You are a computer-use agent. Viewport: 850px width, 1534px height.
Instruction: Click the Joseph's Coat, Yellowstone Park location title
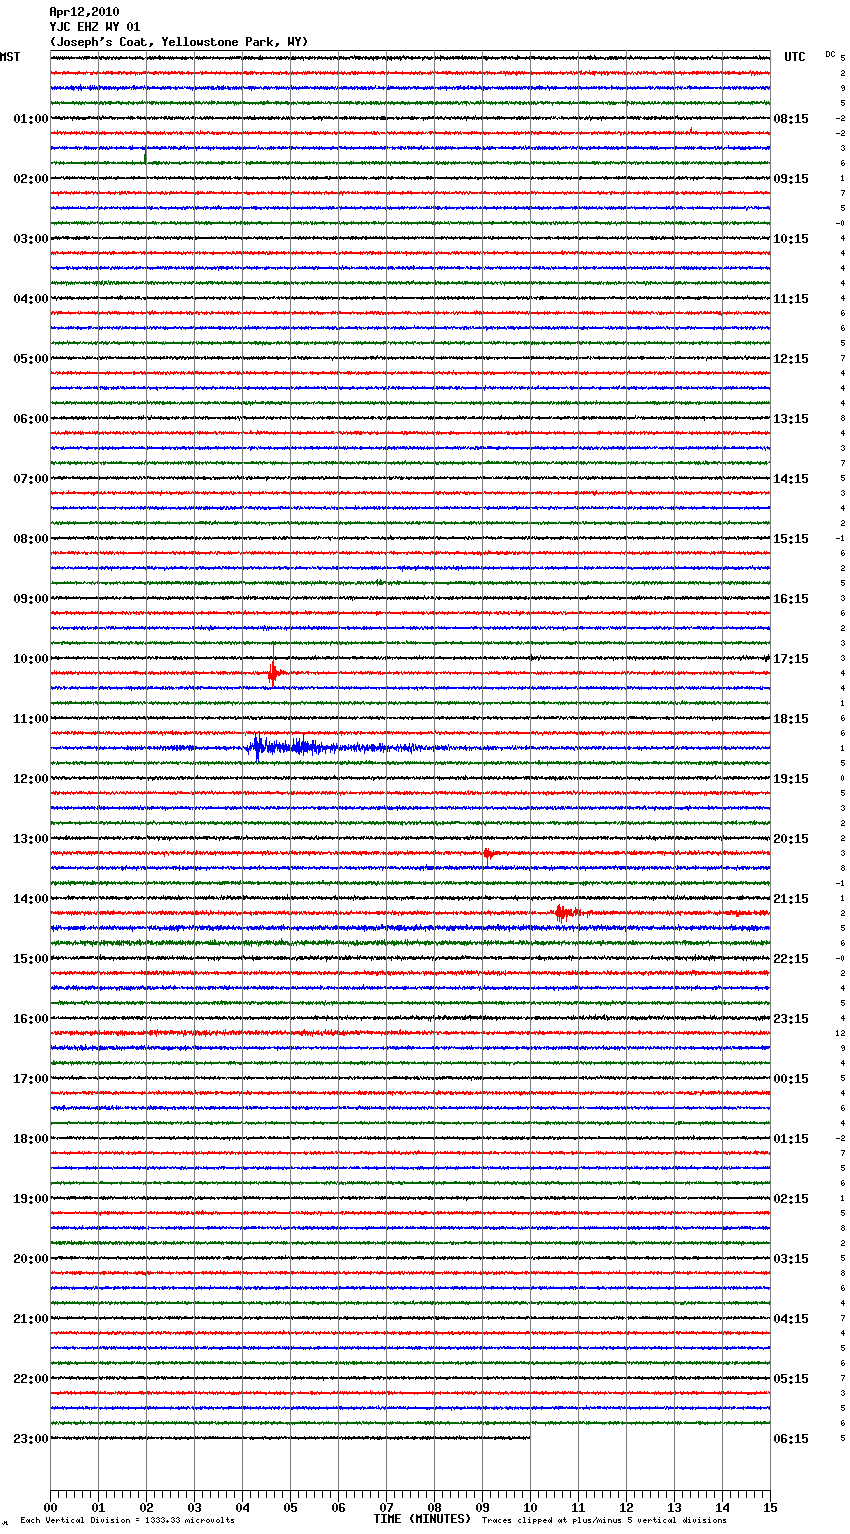point(179,42)
